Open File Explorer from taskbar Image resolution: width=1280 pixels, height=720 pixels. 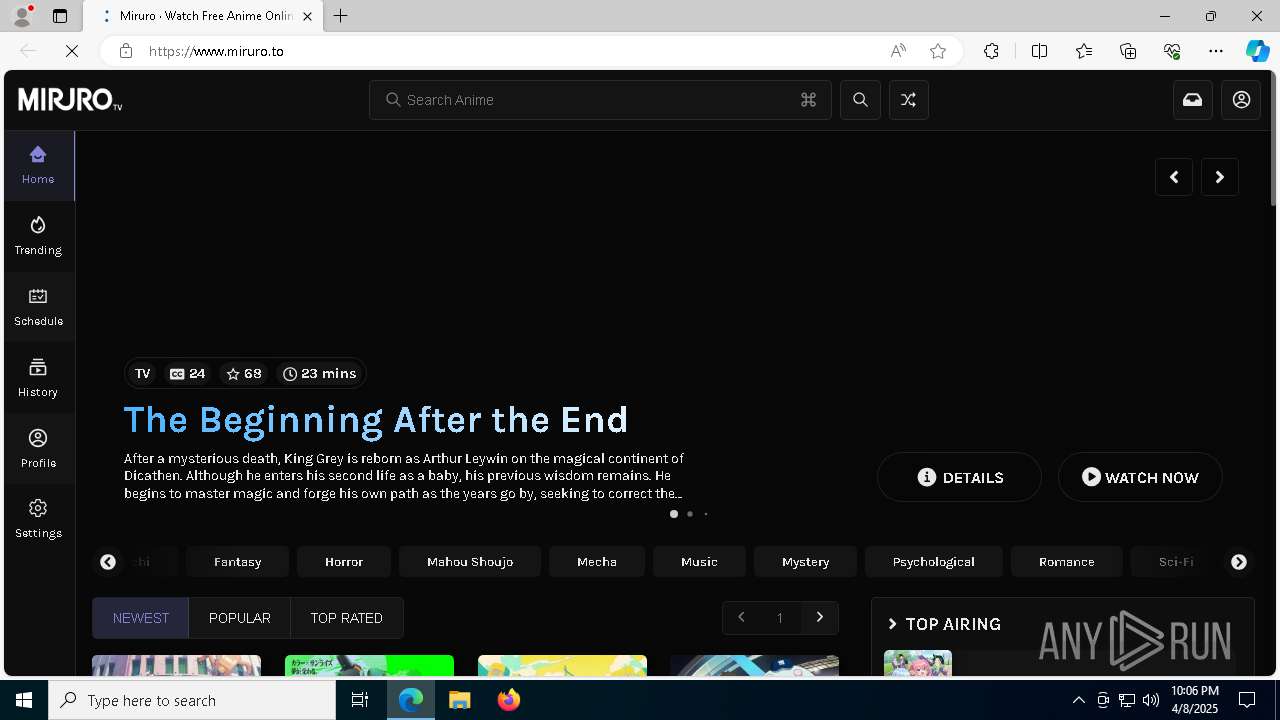(459, 700)
